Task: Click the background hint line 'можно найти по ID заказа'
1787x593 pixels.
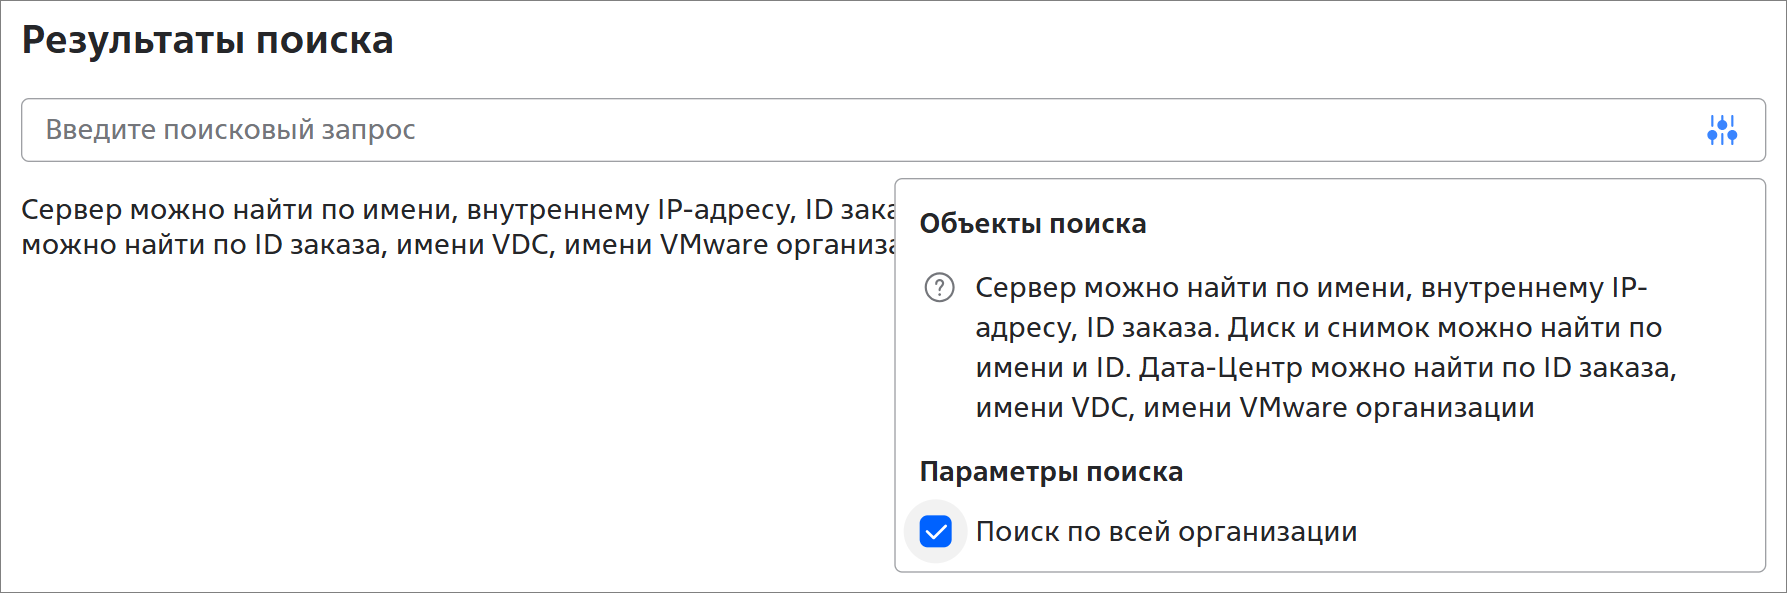Action: click(x=459, y=245)
